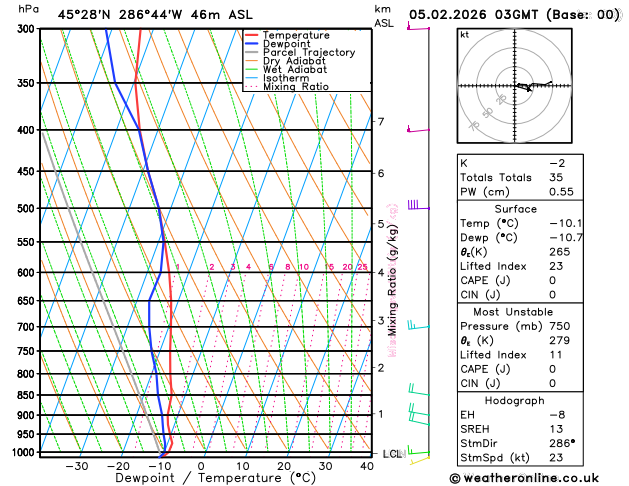629x486 pixels.
Task: Click the 5 km altitude label
Action: tap(381, 224)
